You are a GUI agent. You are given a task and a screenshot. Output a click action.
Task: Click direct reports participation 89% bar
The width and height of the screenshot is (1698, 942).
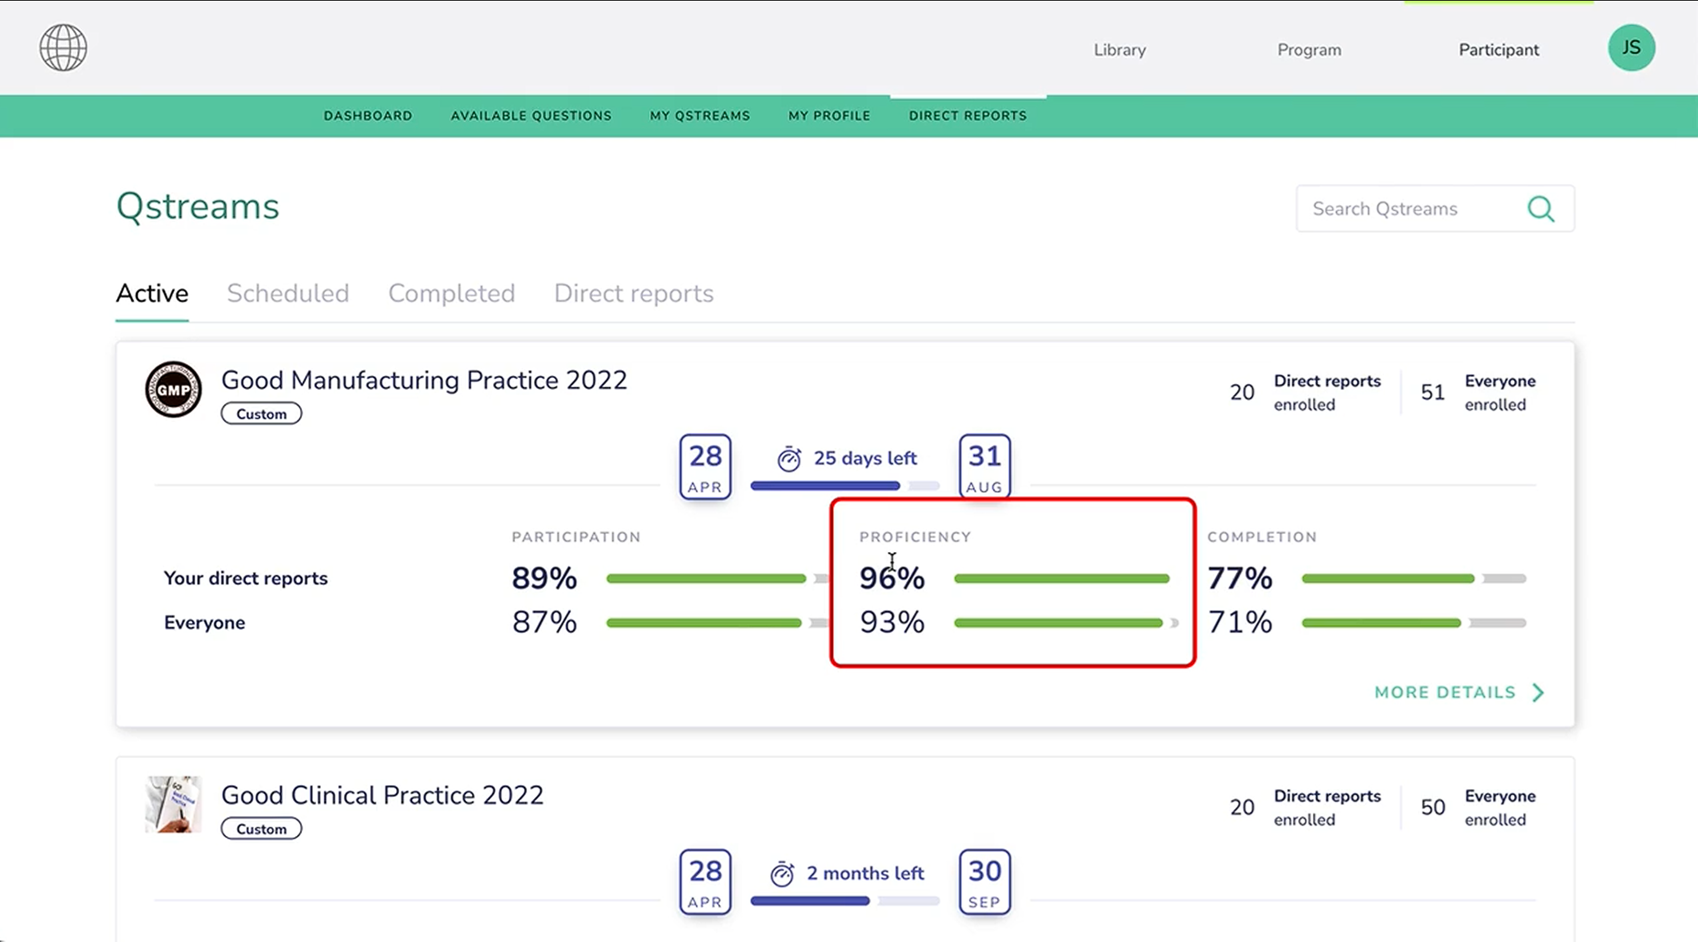coord(718,578)
